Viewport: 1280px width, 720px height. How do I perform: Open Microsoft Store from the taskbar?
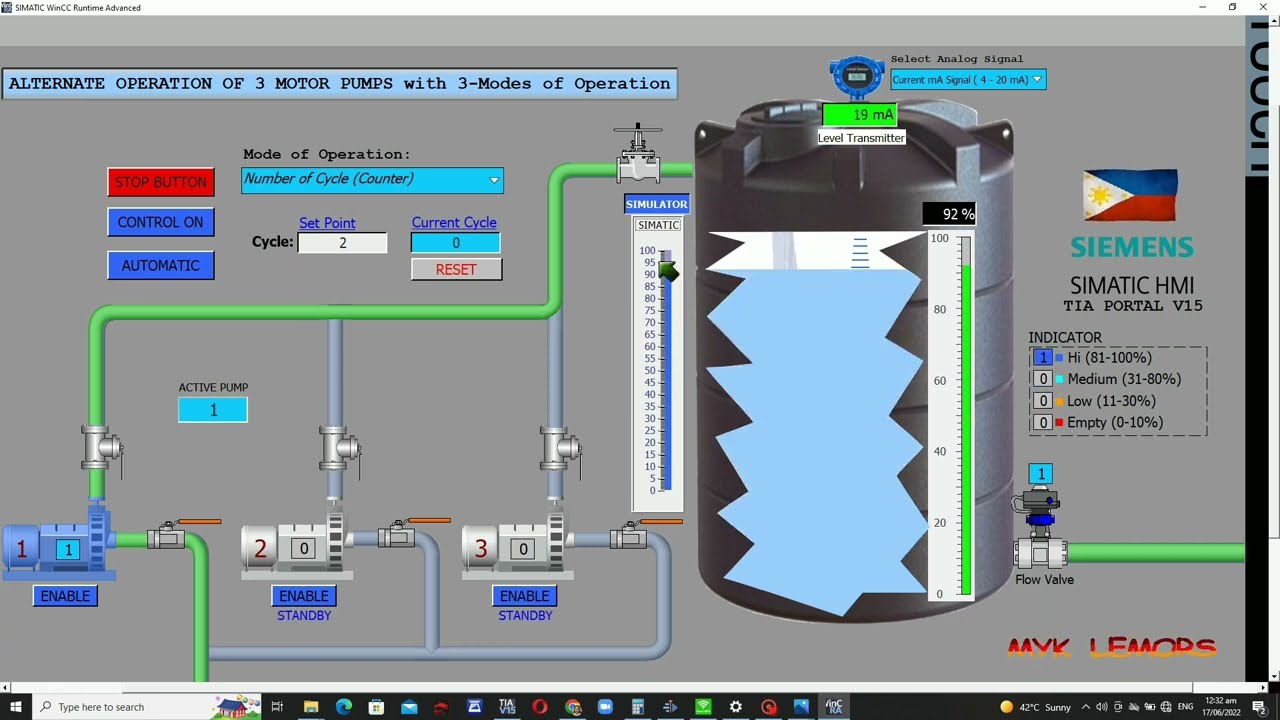coord(376,707)
